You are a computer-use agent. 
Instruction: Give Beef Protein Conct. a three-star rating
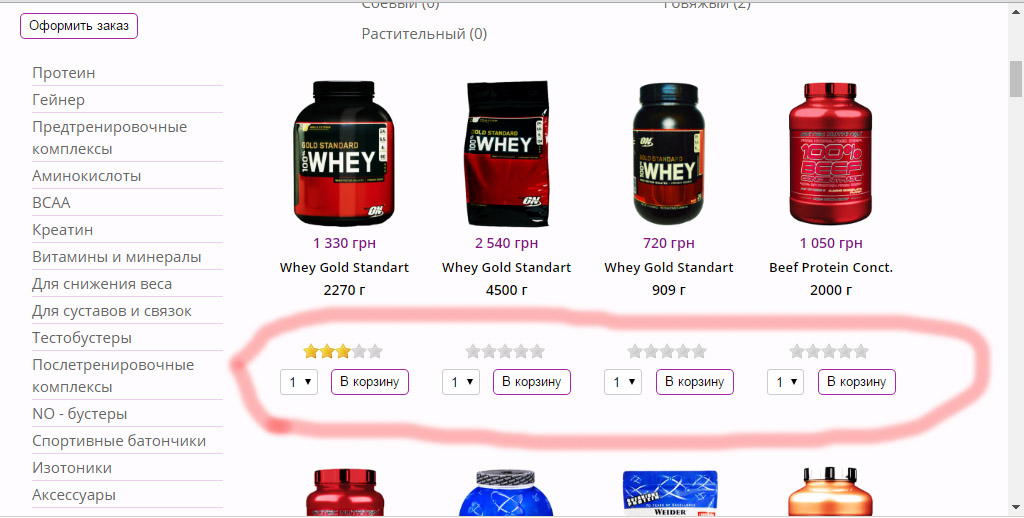point(829,351)
